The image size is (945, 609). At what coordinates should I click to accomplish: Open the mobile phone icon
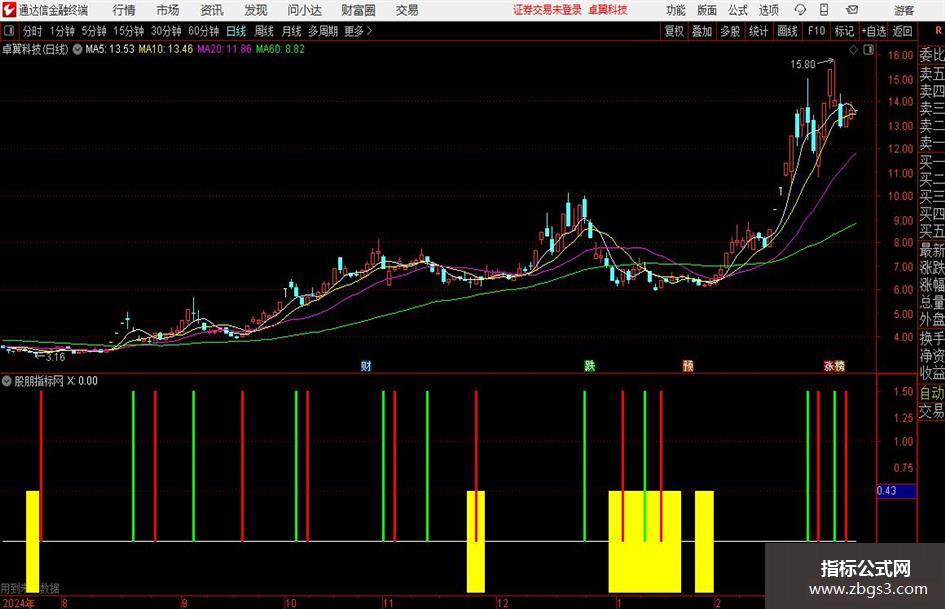click(x=824, y=10)
